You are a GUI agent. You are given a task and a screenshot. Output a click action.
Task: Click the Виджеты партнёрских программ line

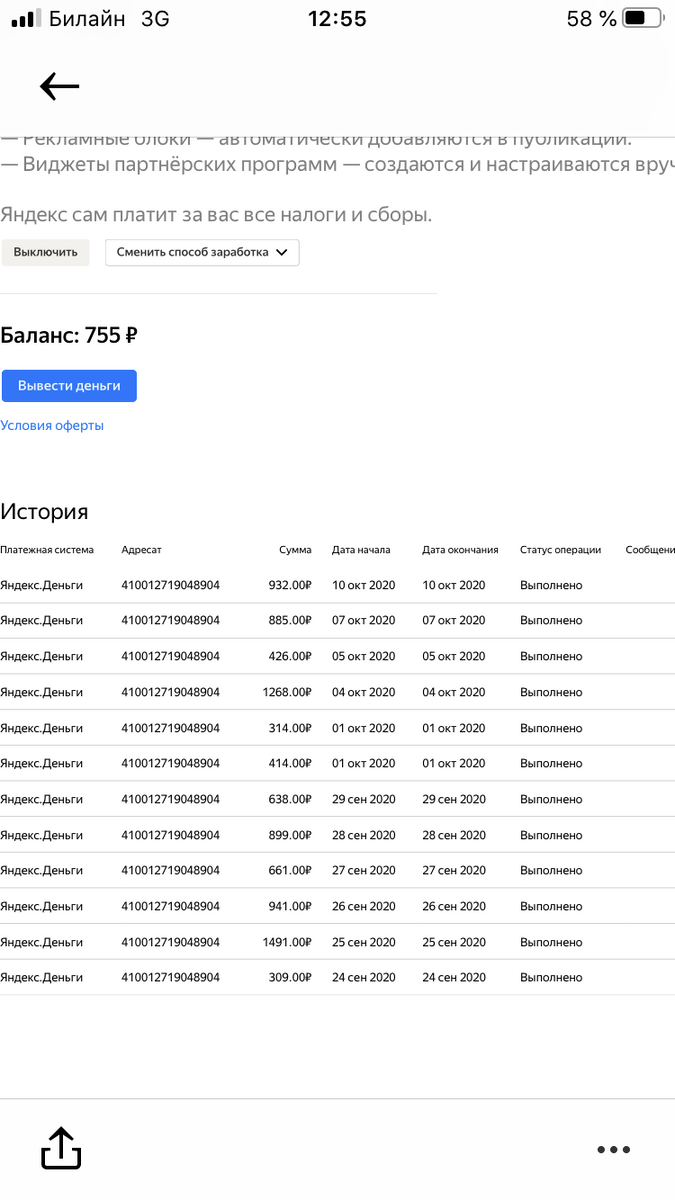point(337,165)
